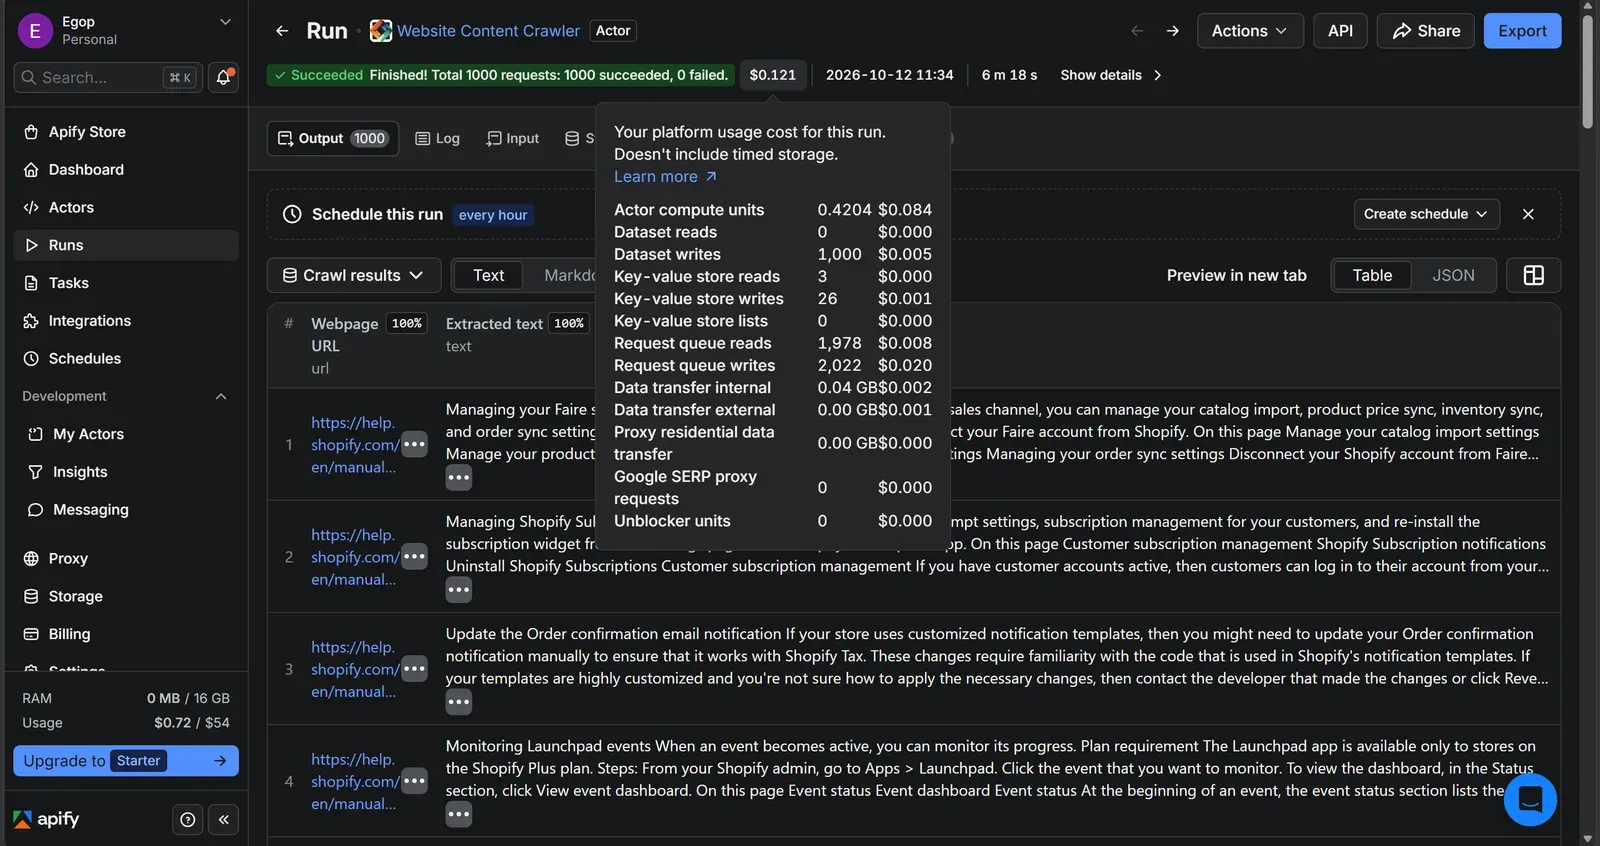Follow the Learn more link
This screenshot has height=846, width=1600.
(x=665, y=177)
